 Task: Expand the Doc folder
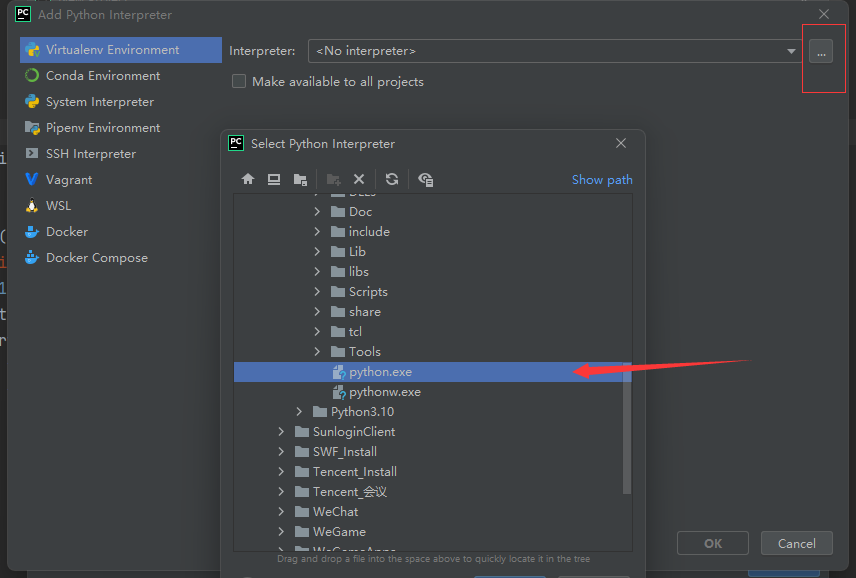click(317, 211)
